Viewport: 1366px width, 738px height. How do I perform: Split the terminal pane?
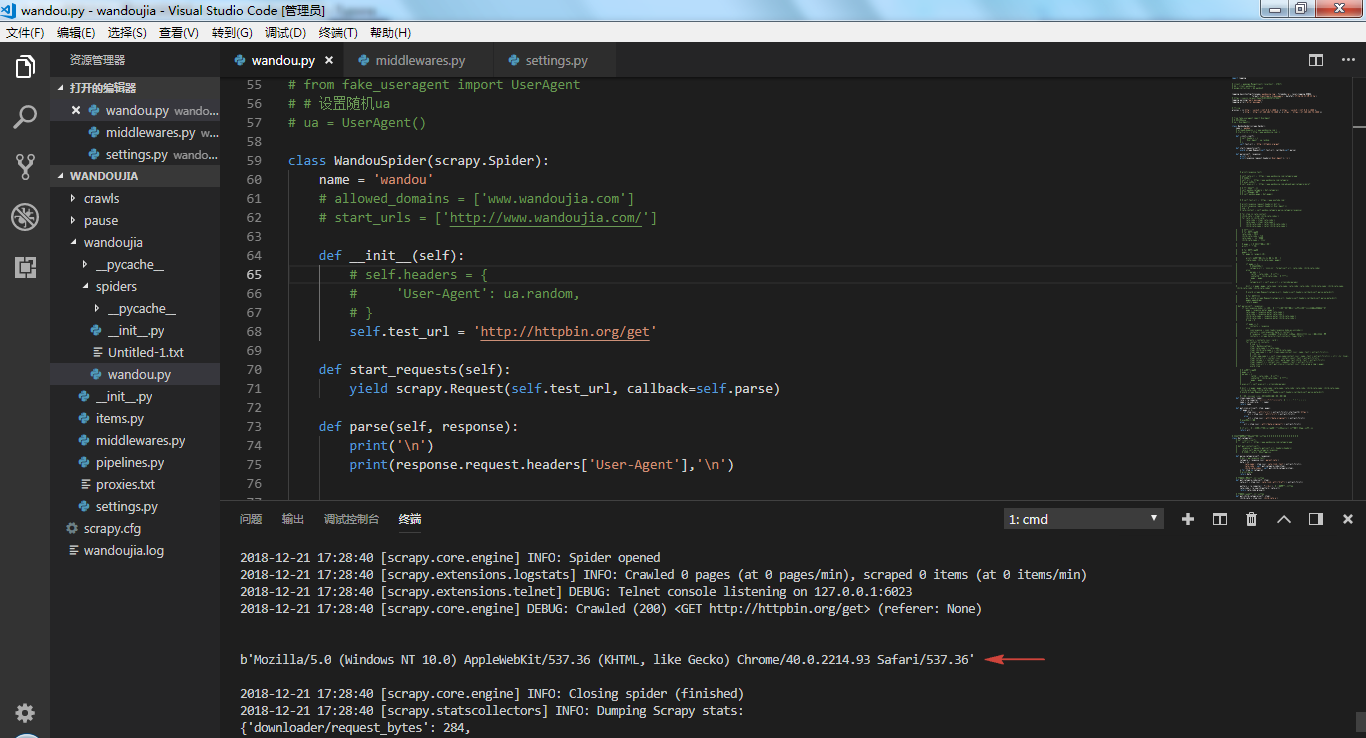[x=1220, y=519]
